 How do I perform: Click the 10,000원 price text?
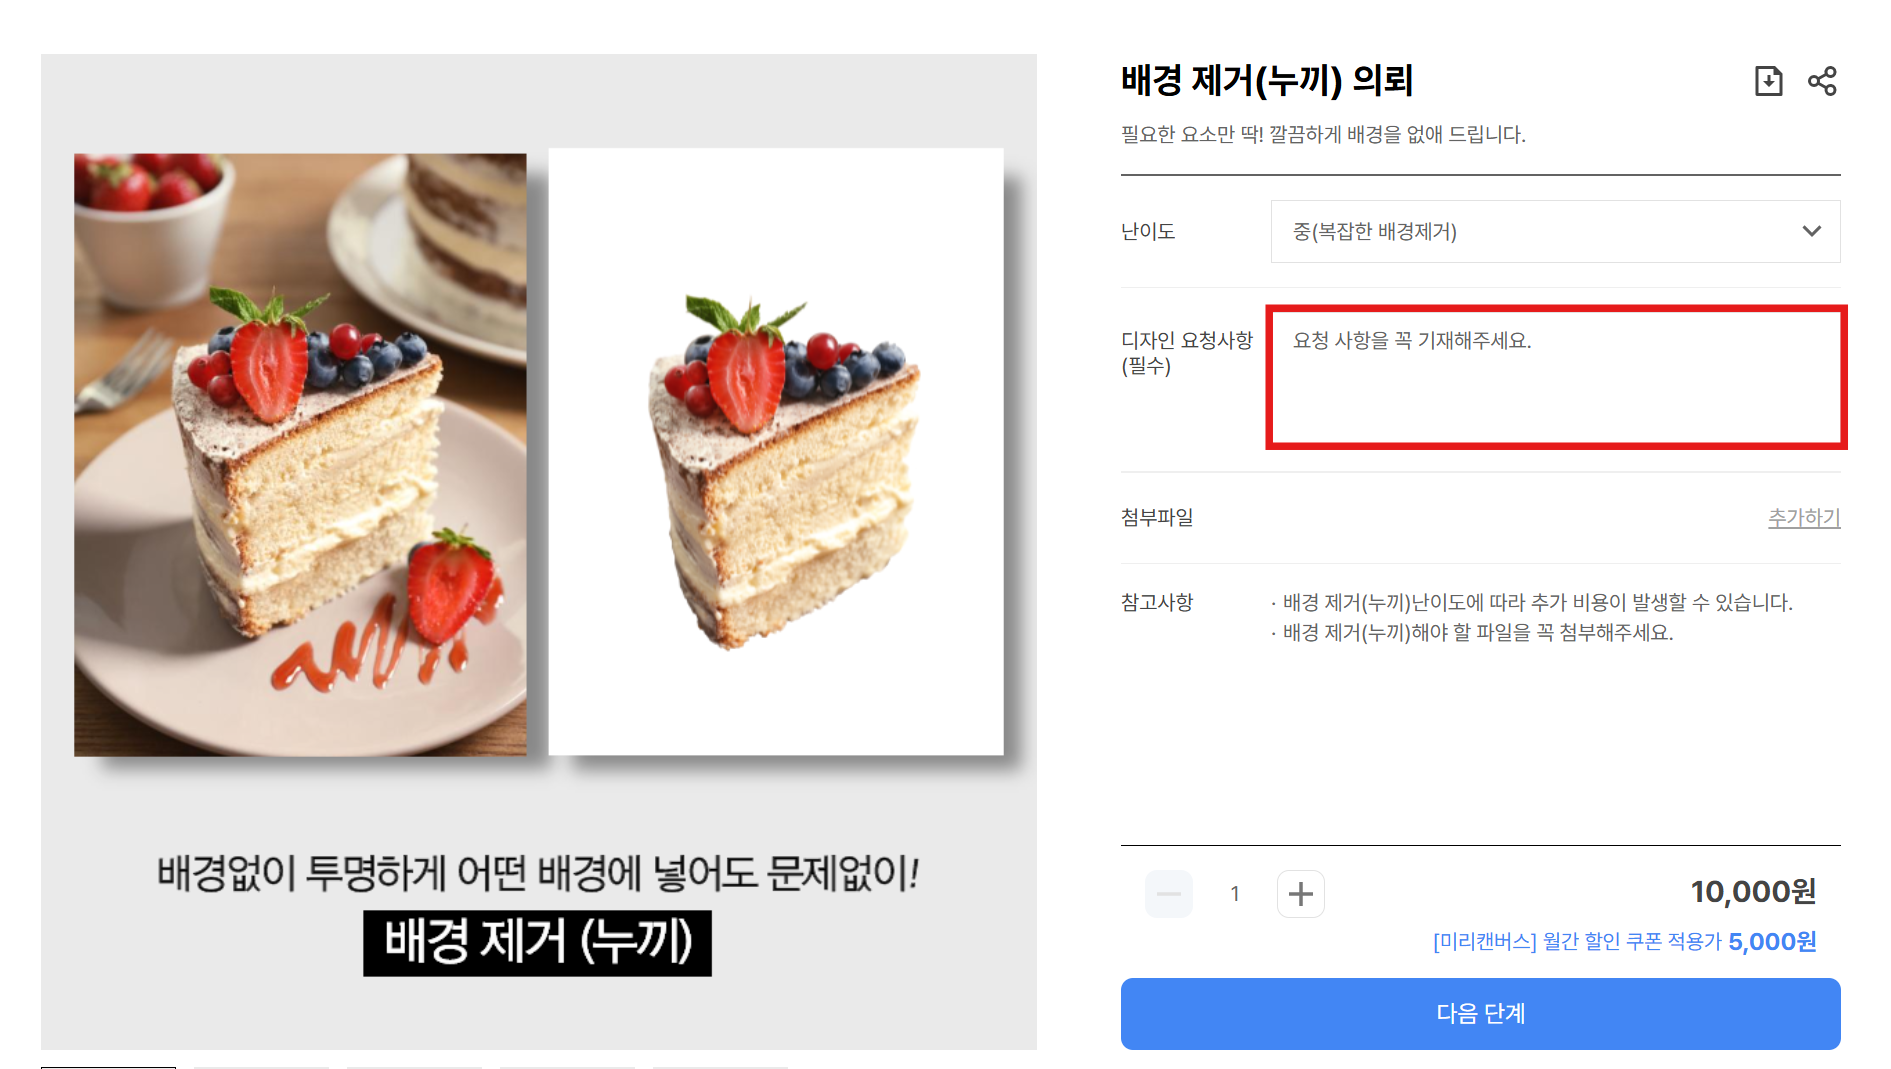pos(1753,891)
